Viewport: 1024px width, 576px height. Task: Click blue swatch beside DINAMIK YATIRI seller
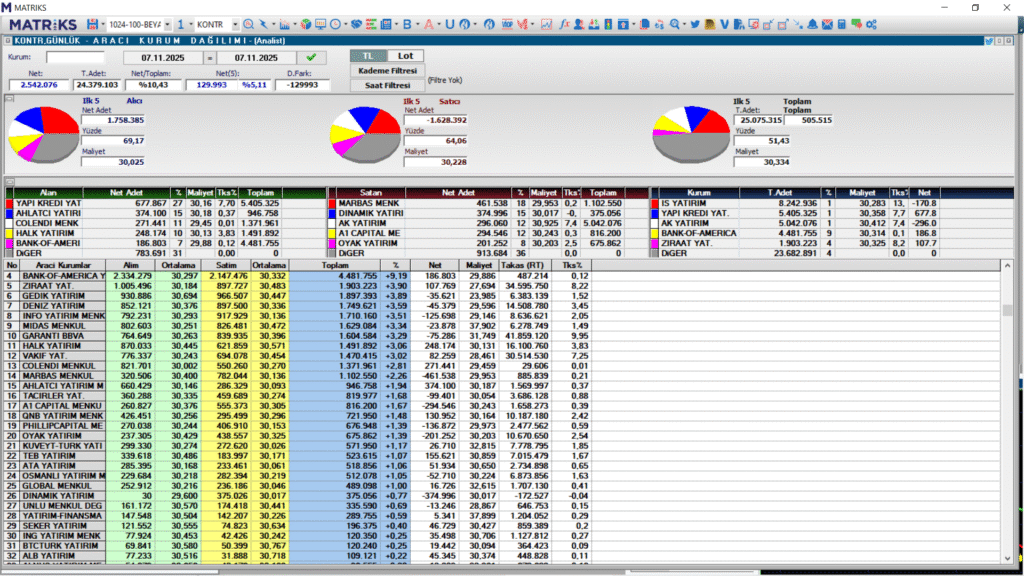(x=332, y=213)
